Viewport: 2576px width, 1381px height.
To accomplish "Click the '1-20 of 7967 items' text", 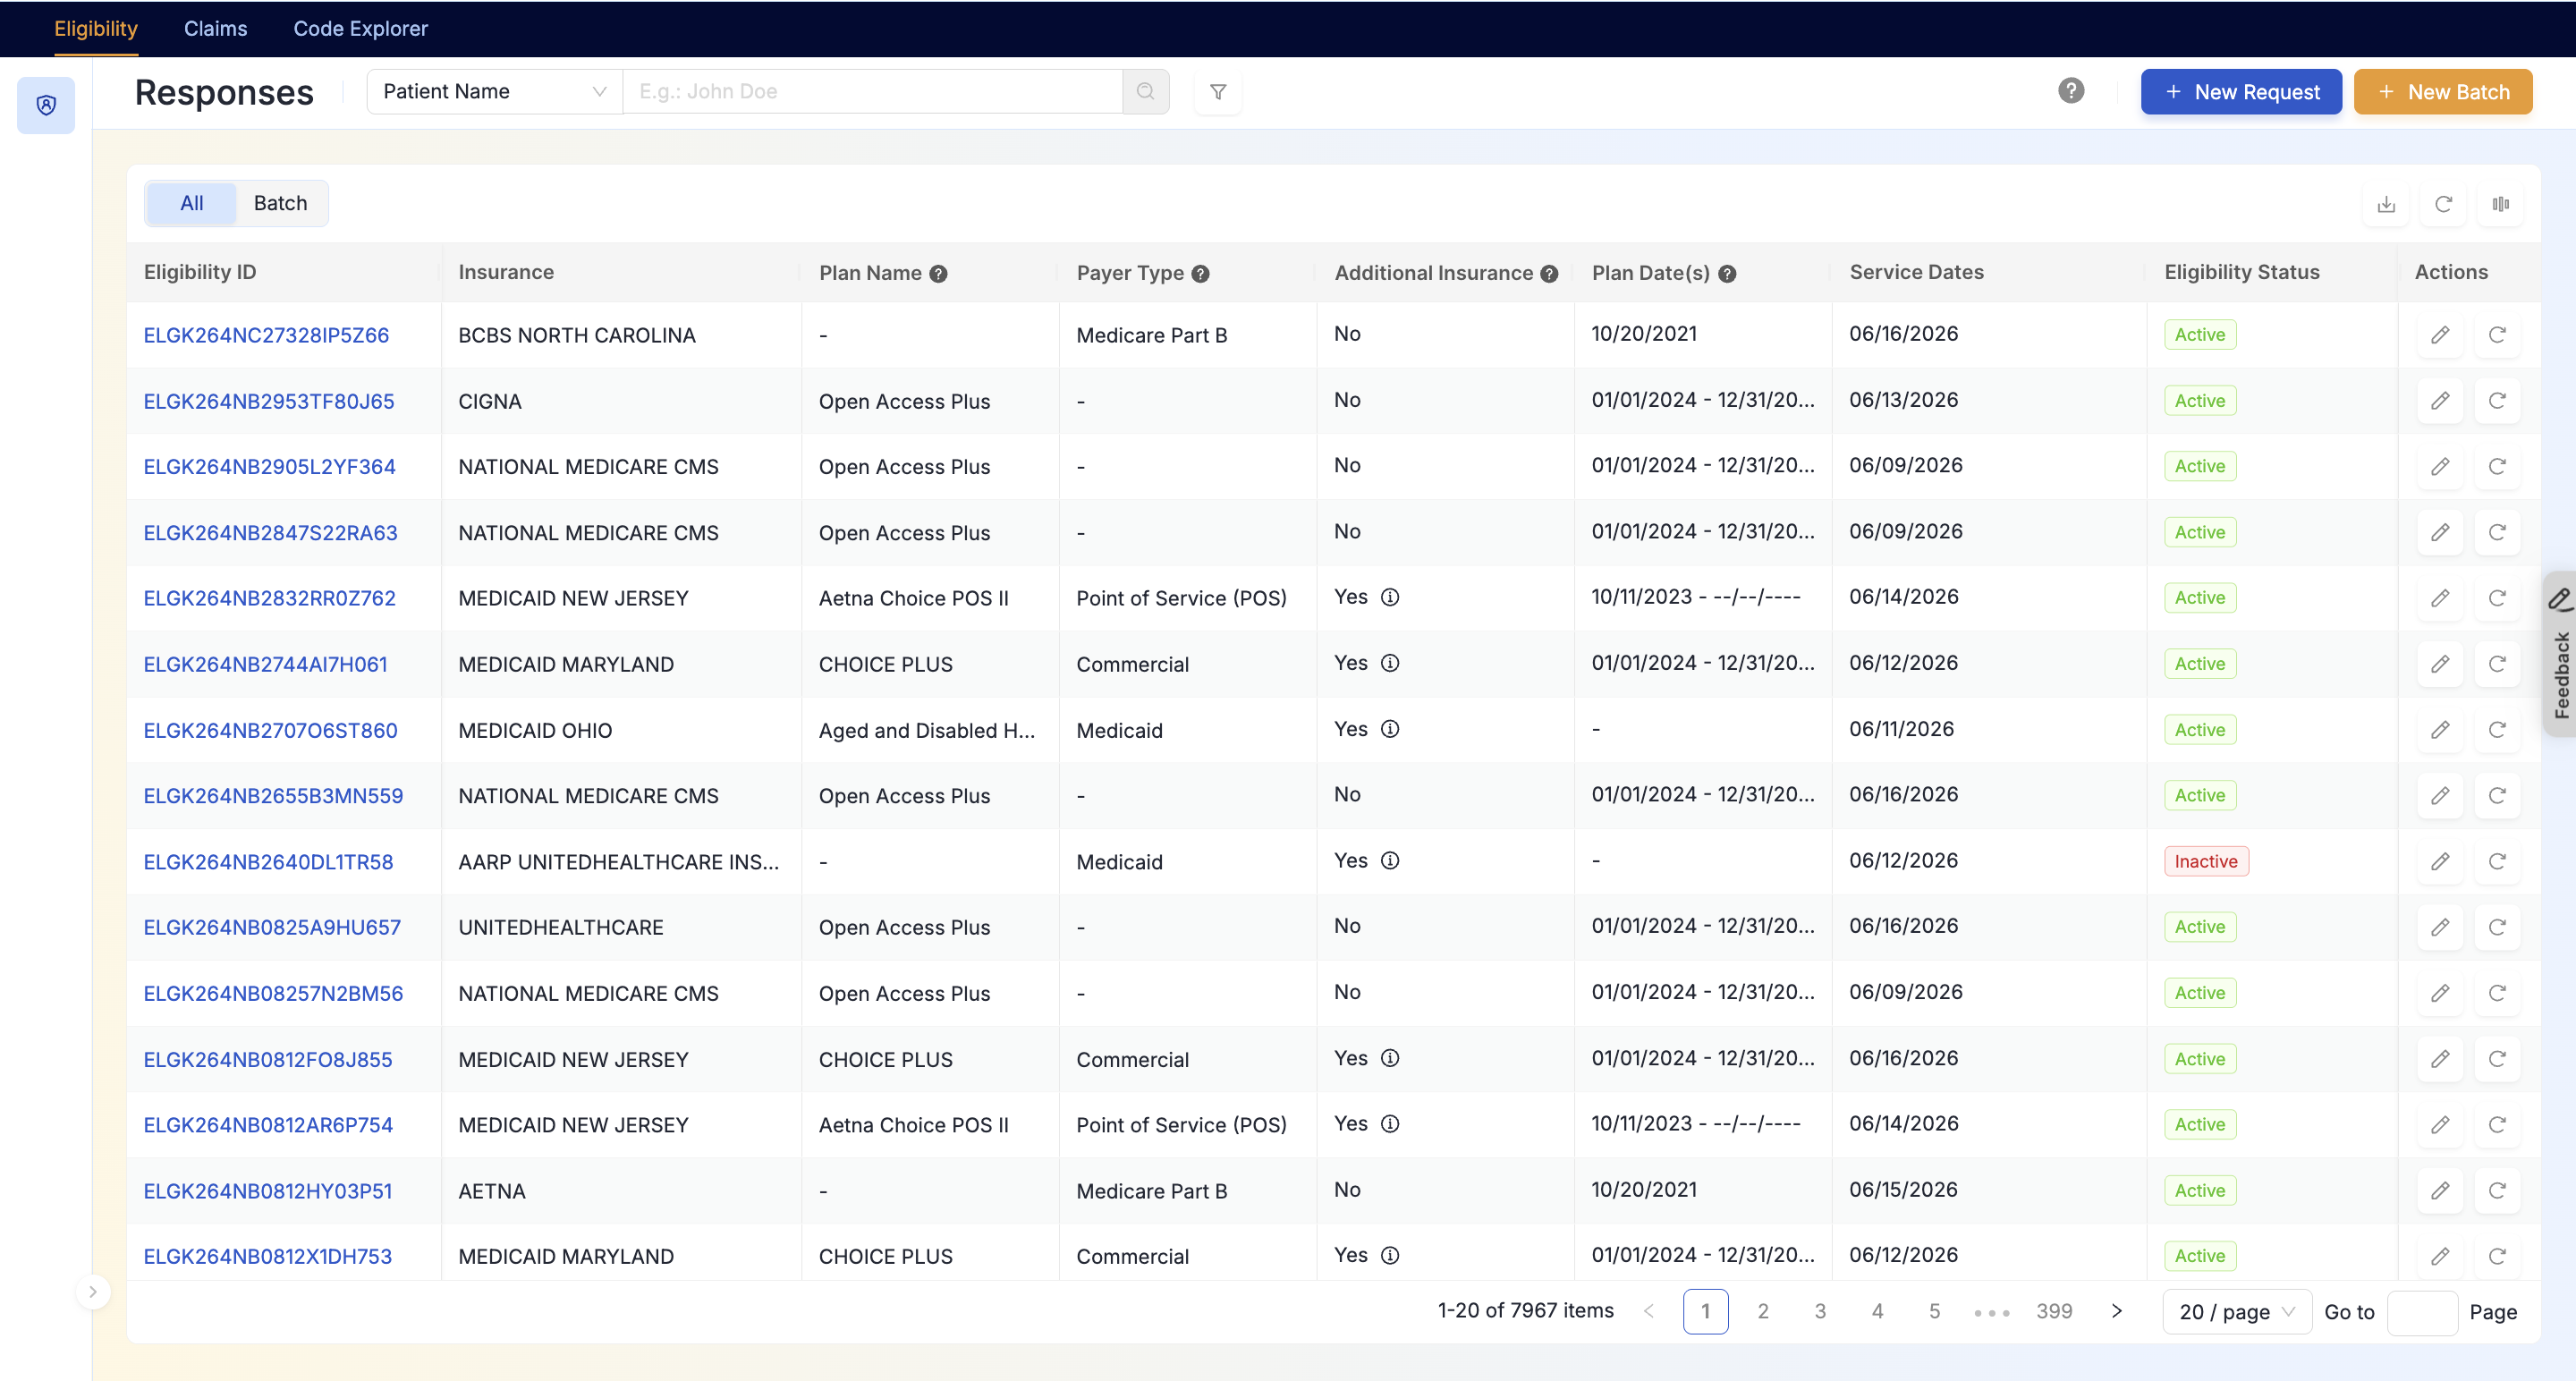I will (1526, 1311).
